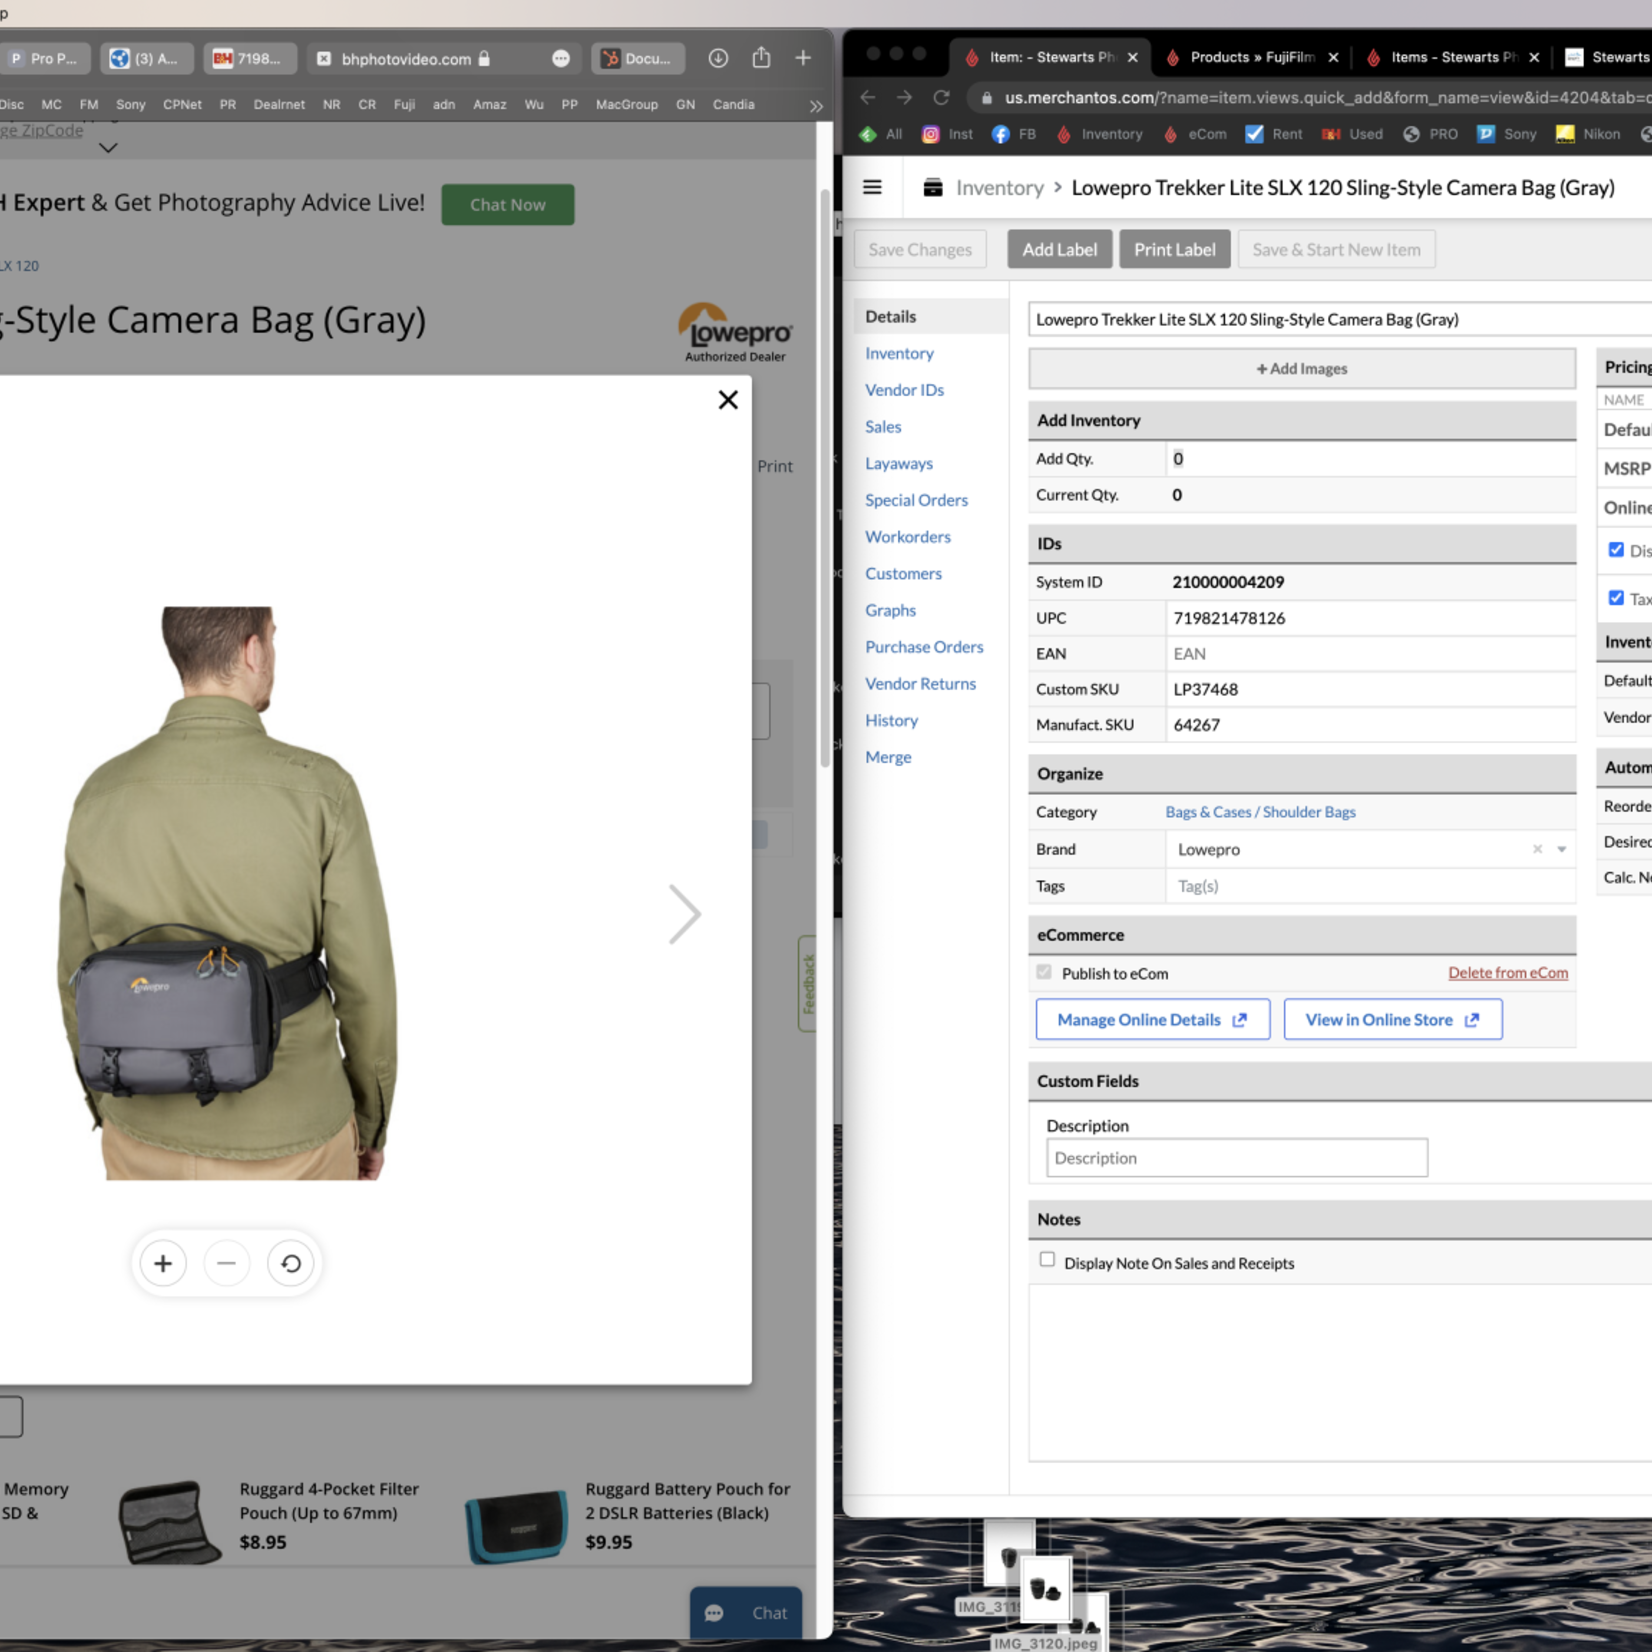Click the Save Changes button
Viewport: 1652px width, 1652px height.
(x=920, y=250)
